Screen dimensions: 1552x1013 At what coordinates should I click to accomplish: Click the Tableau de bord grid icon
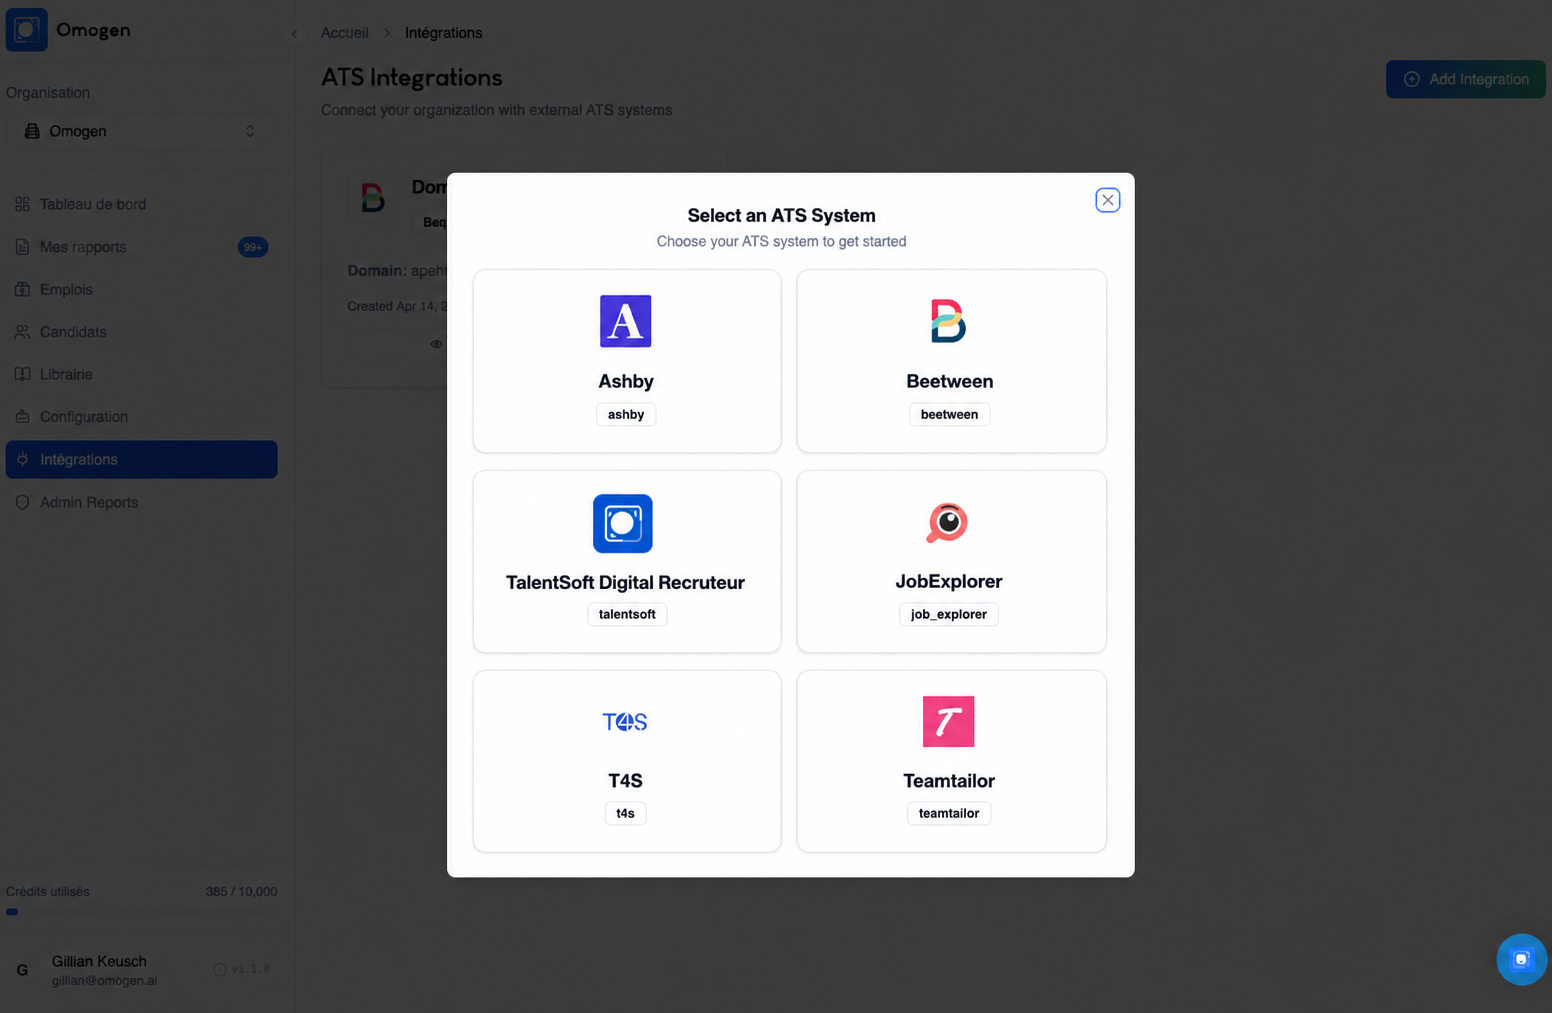tap(22, 204)
